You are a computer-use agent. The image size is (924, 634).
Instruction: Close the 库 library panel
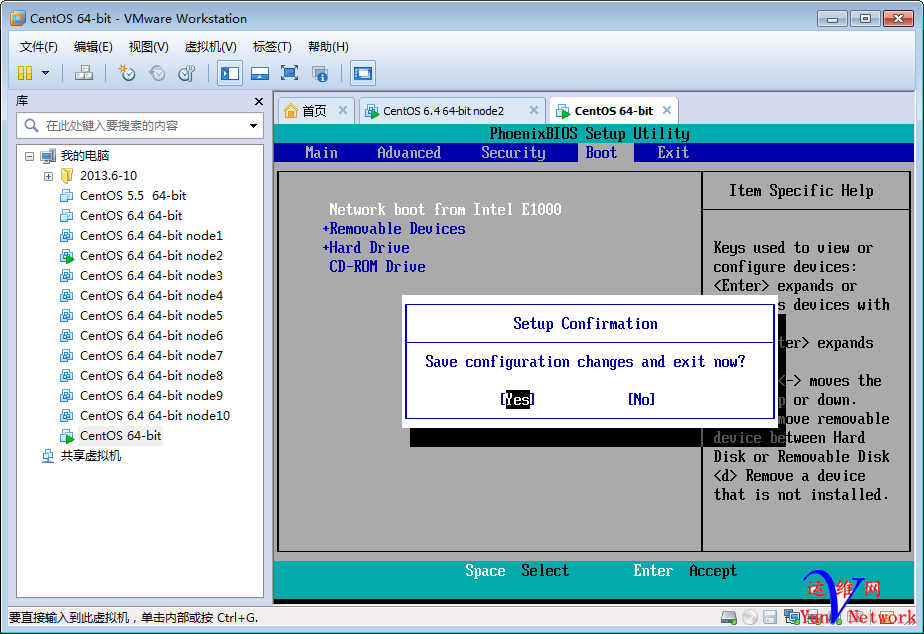pos(259,101)
